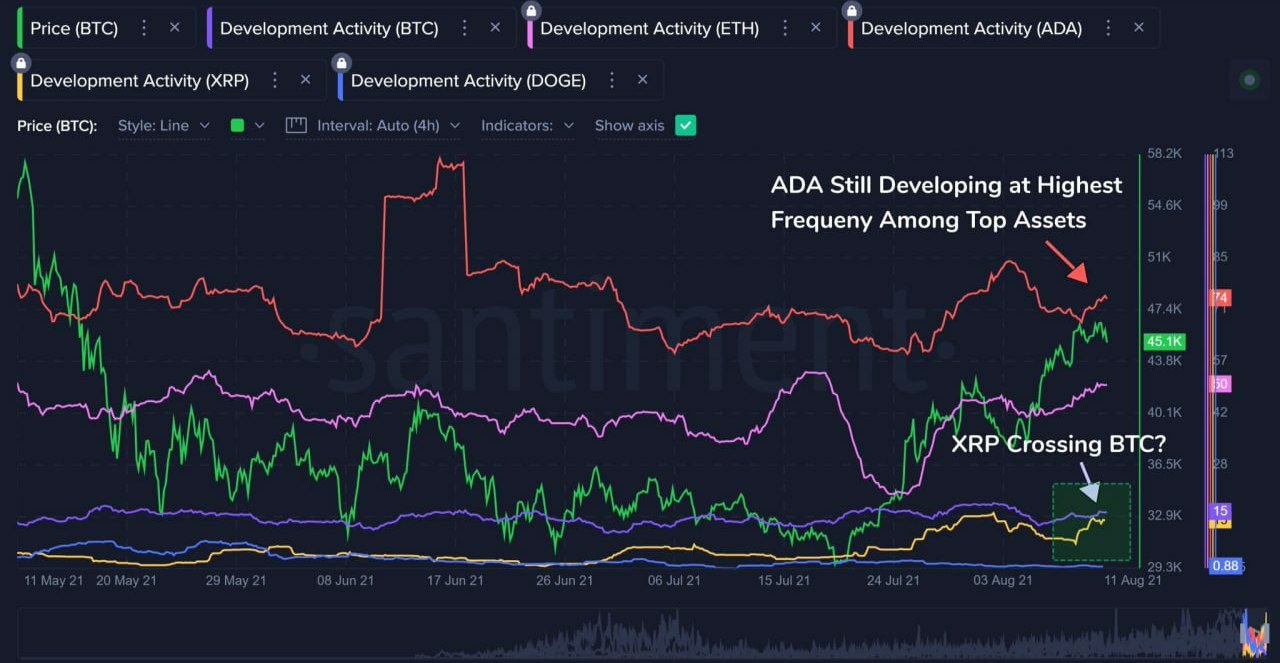This screenshot has height=663, width=1280.
Task: Remove Development Activity (BTC) metric
Action: [x=495, y=28]
